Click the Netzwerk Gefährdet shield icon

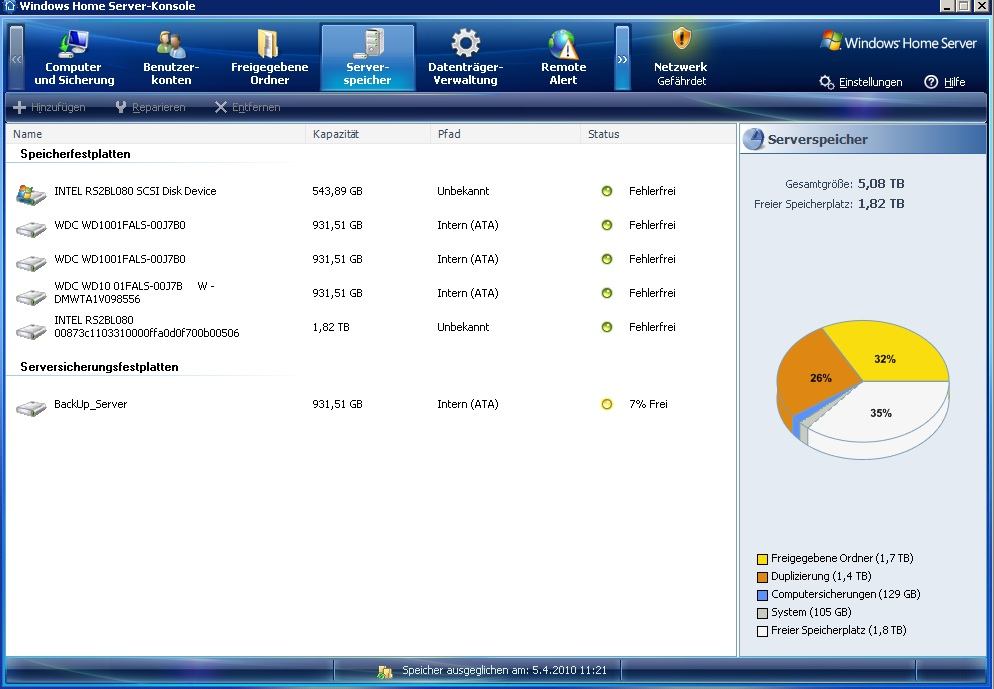[681, 39]
